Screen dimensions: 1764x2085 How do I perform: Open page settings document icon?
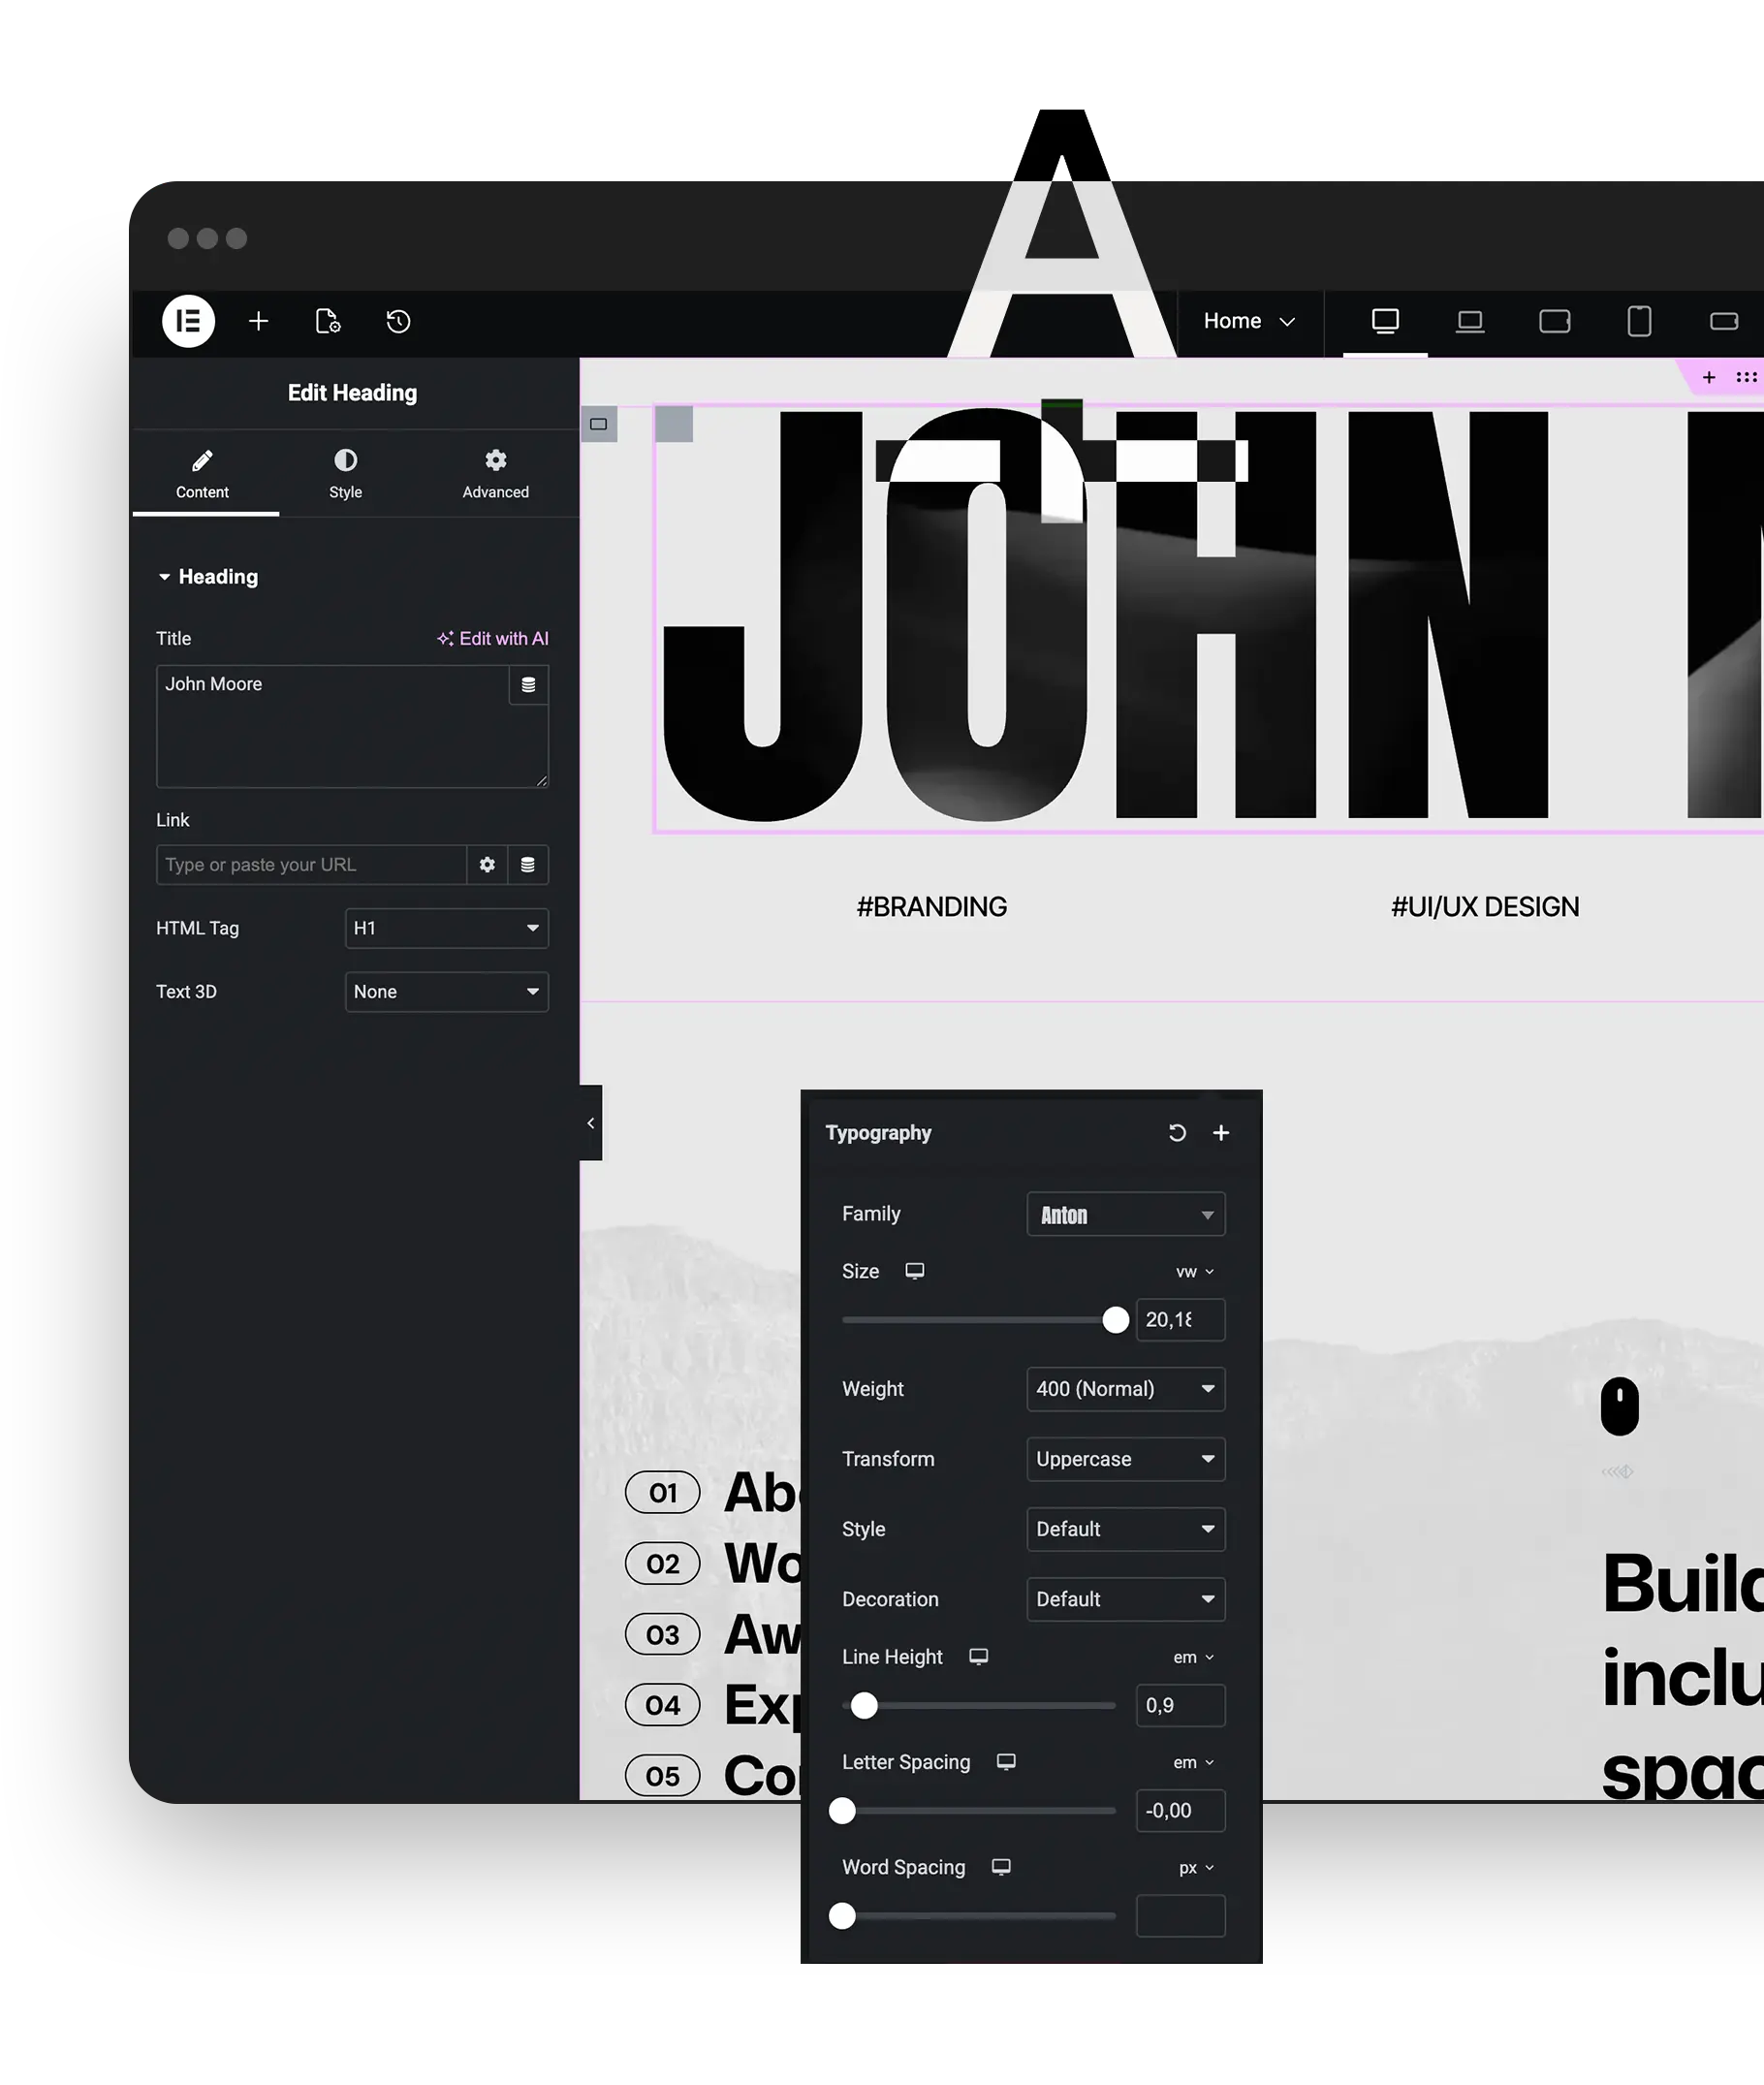328,321
